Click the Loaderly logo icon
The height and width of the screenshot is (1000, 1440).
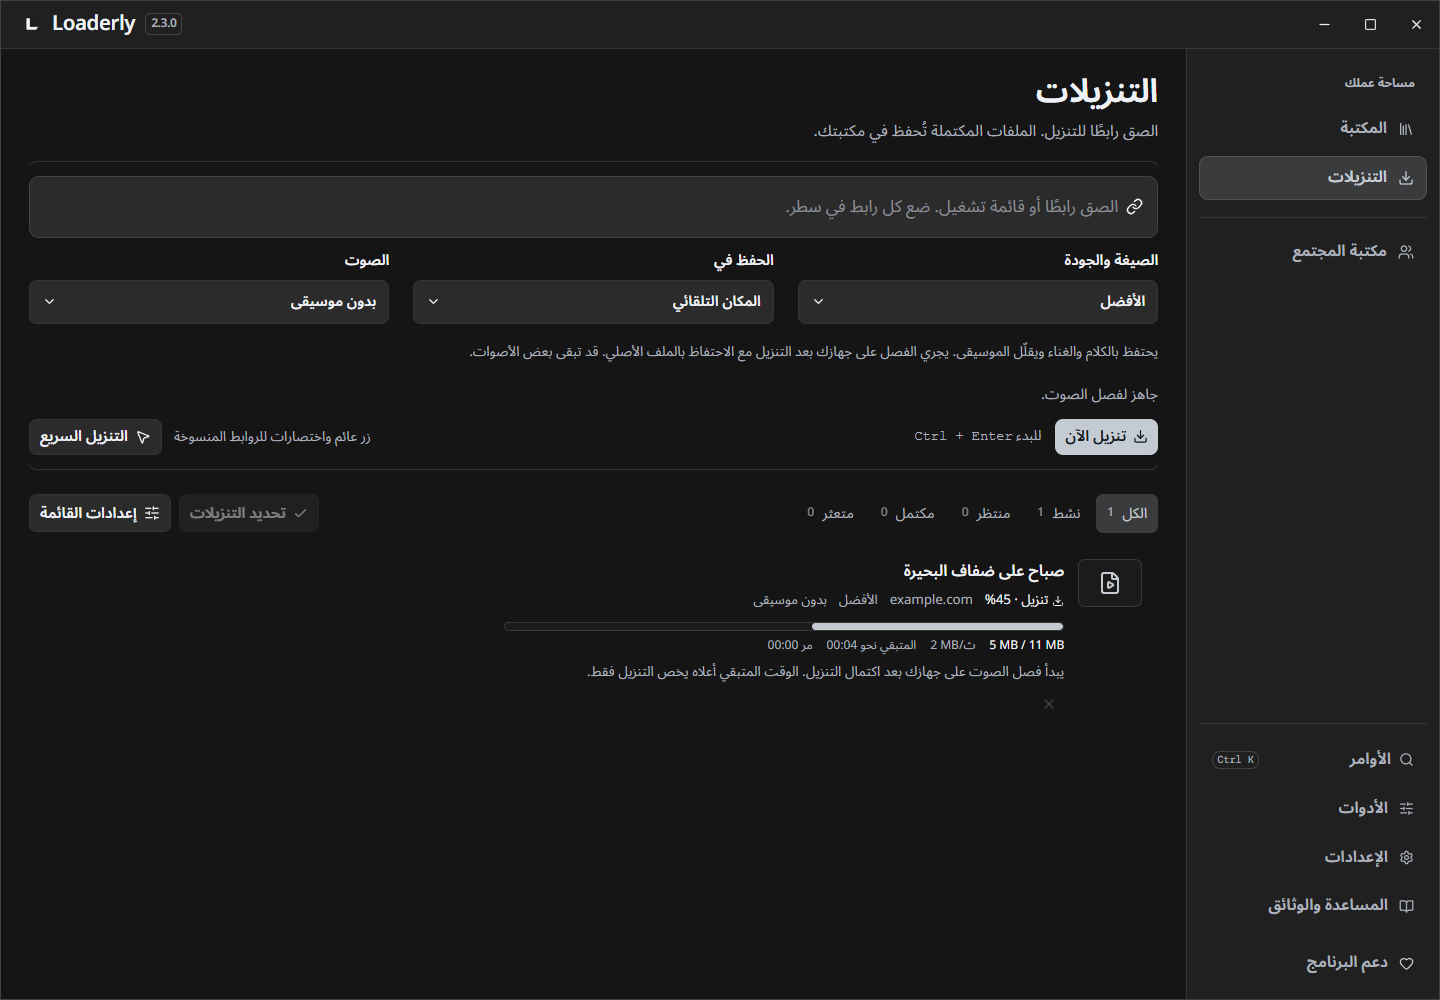[x=32, y=24]
